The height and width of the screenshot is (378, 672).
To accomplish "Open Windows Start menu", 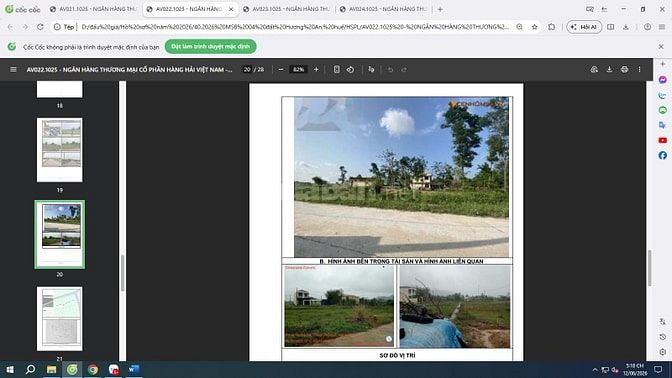I will point(10,369).
